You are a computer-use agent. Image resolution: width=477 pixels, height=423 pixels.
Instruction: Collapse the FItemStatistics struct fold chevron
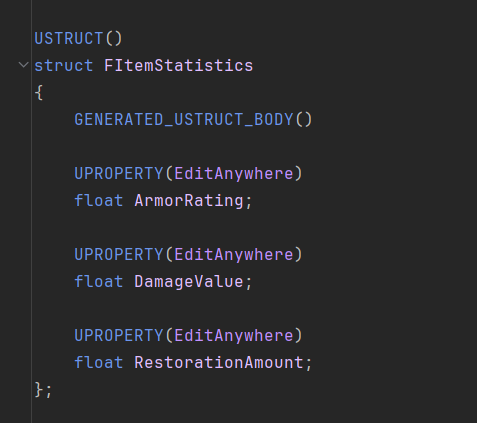coord(23,64)
